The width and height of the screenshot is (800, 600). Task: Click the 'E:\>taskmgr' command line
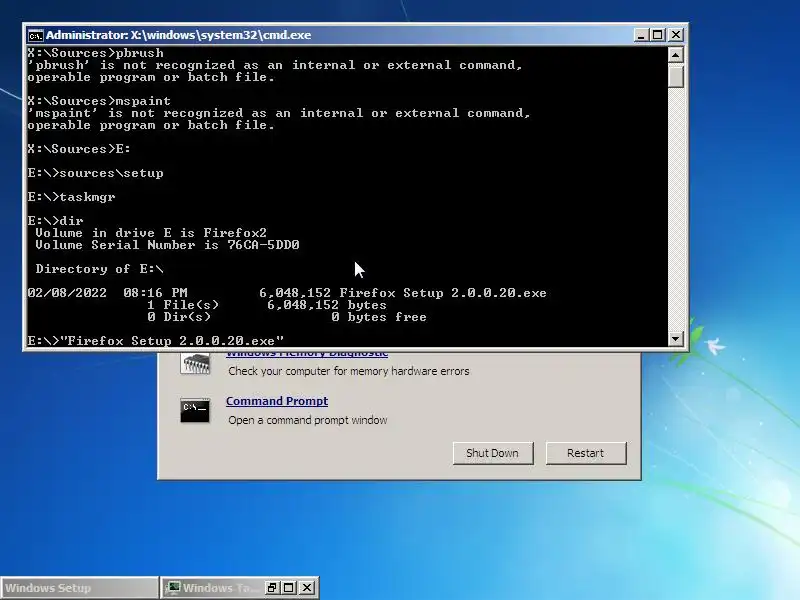(71, 197)
